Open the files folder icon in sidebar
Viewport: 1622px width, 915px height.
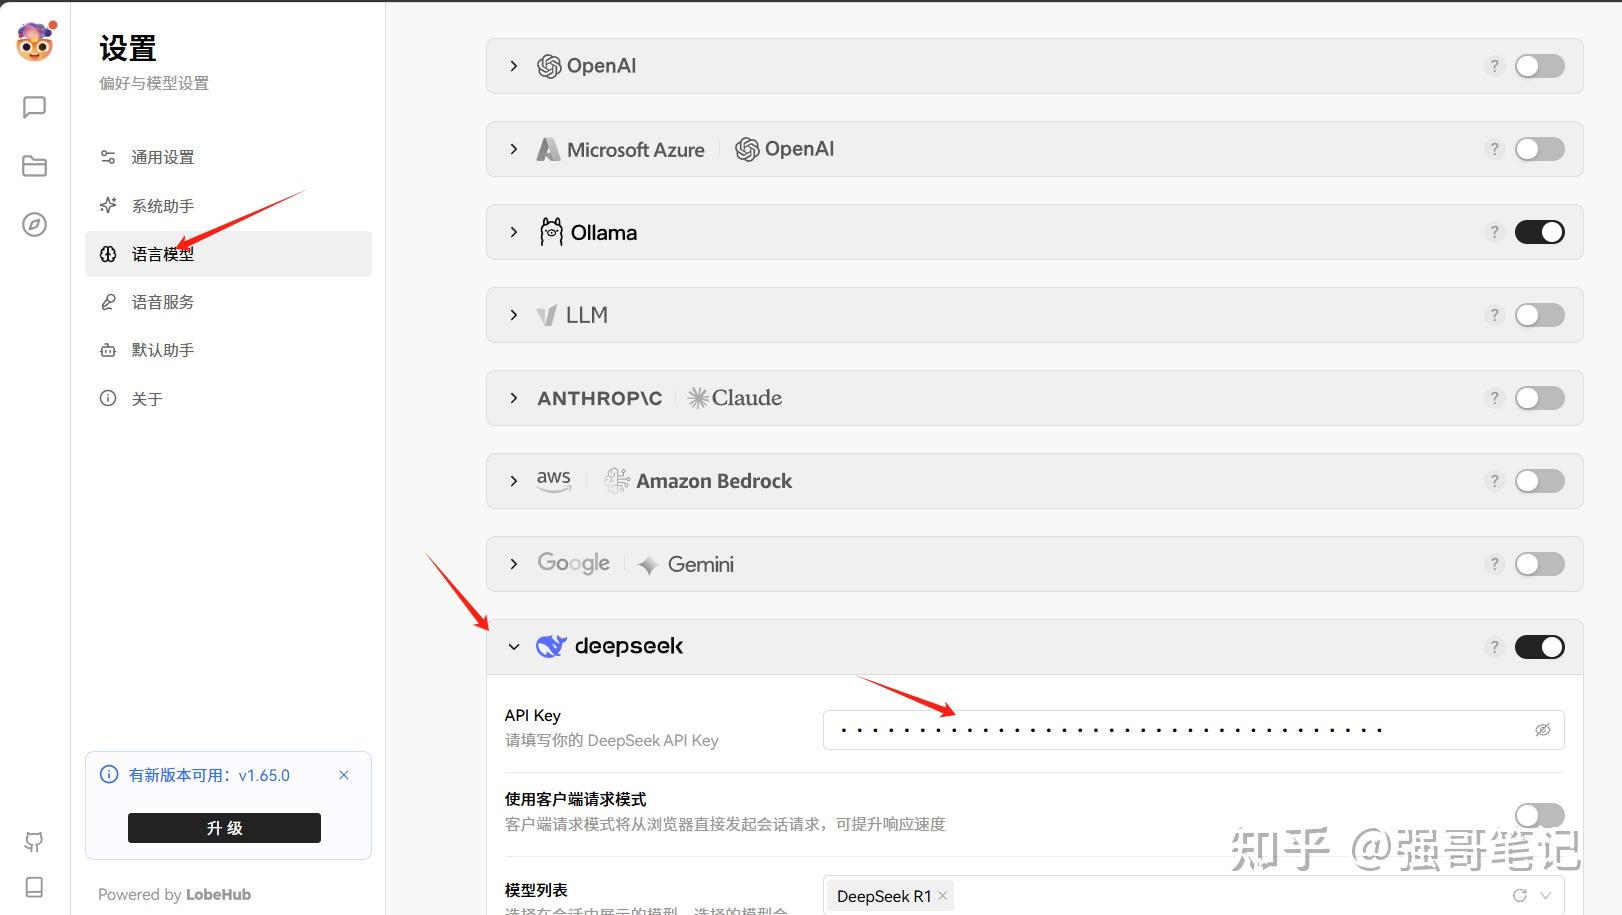tap(34, 166)
